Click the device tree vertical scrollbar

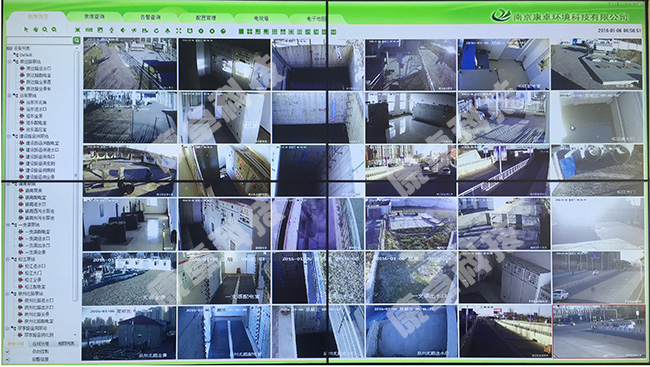point(76,174)
